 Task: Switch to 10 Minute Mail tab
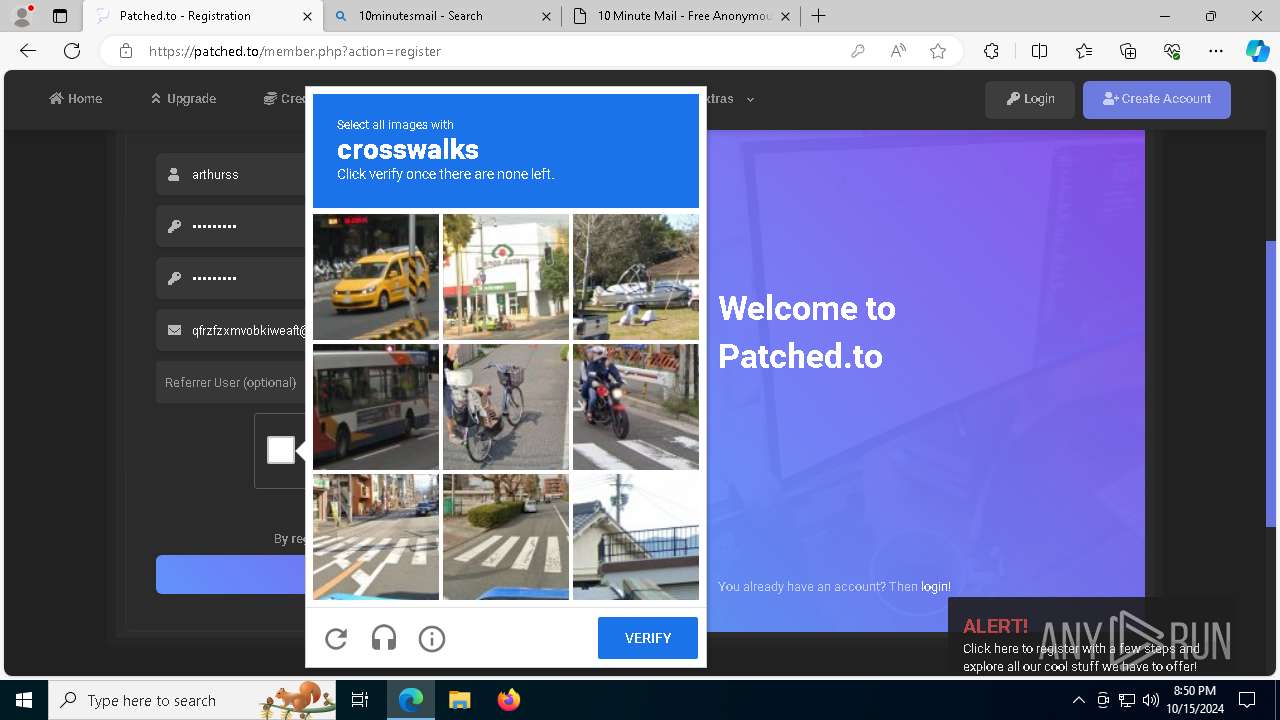[x=684, y=16]
